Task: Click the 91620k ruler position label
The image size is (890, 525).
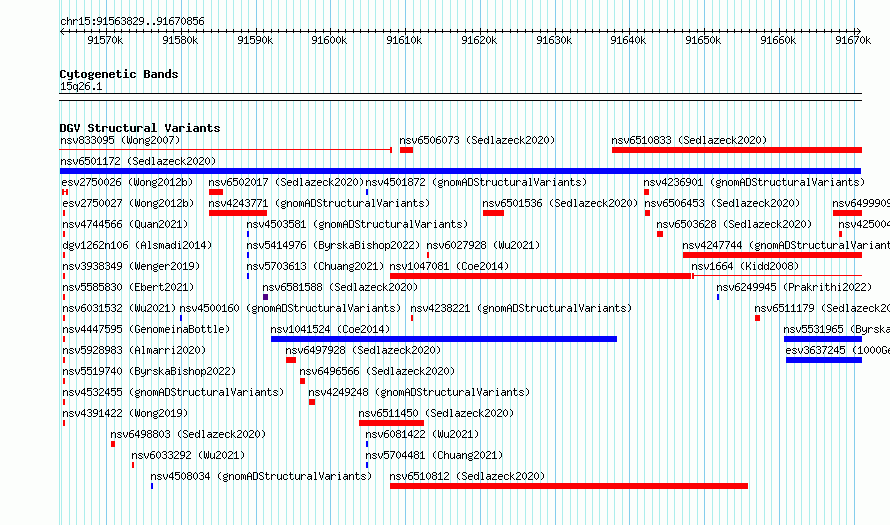Action: click(478, 40)
